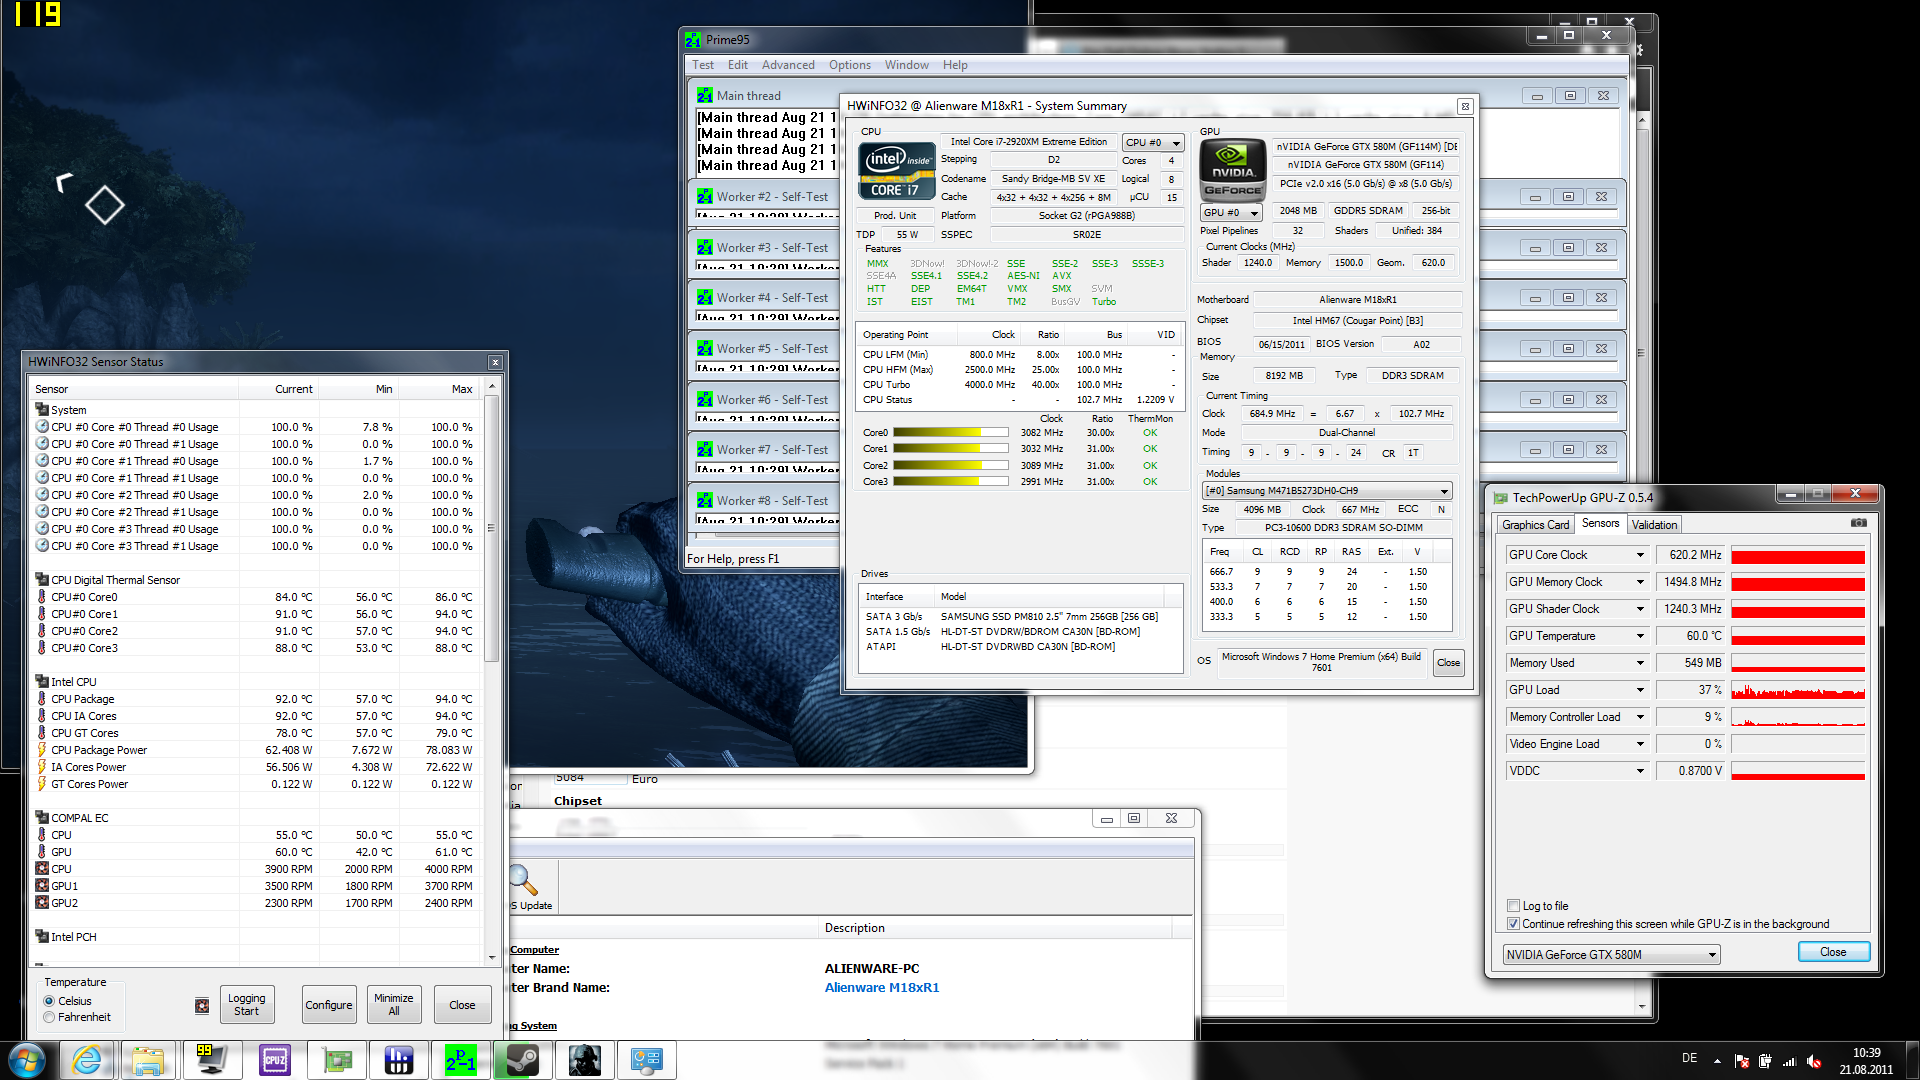Enable Log to file in GPU-Z
This screenshot has height=1080, width=1920.
1513,906
